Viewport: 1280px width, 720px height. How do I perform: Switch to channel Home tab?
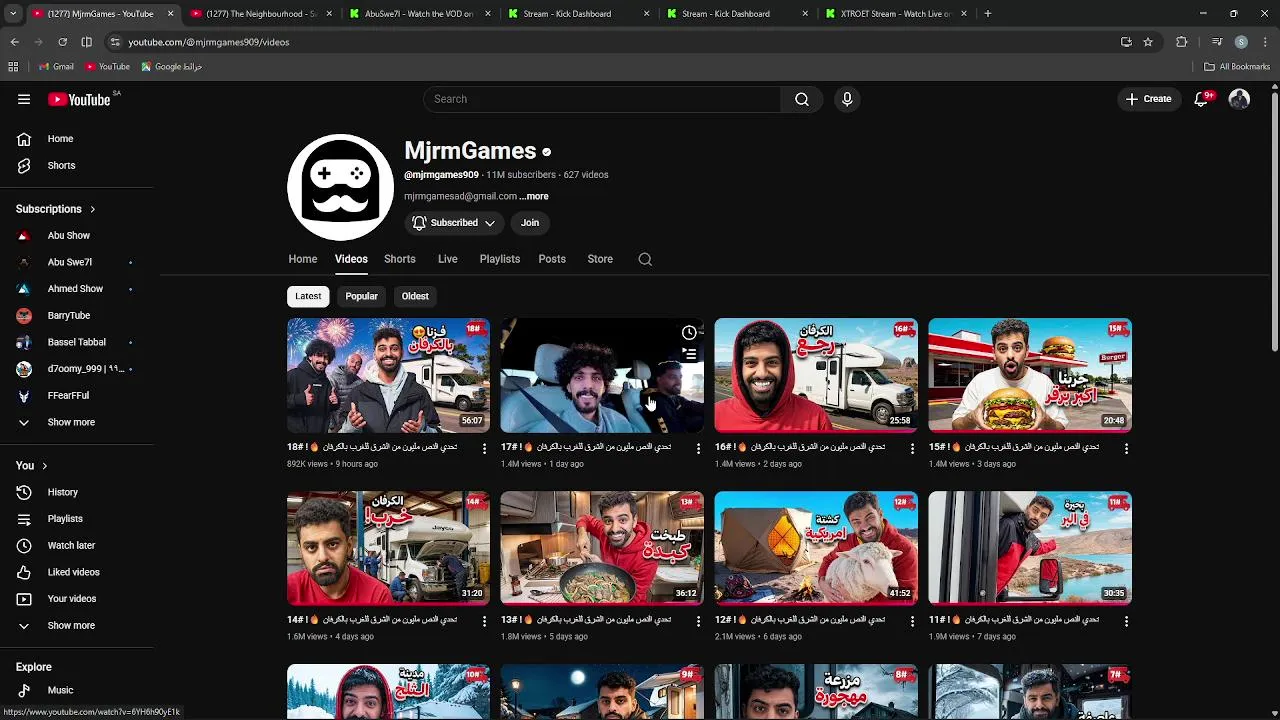(303, 259)
